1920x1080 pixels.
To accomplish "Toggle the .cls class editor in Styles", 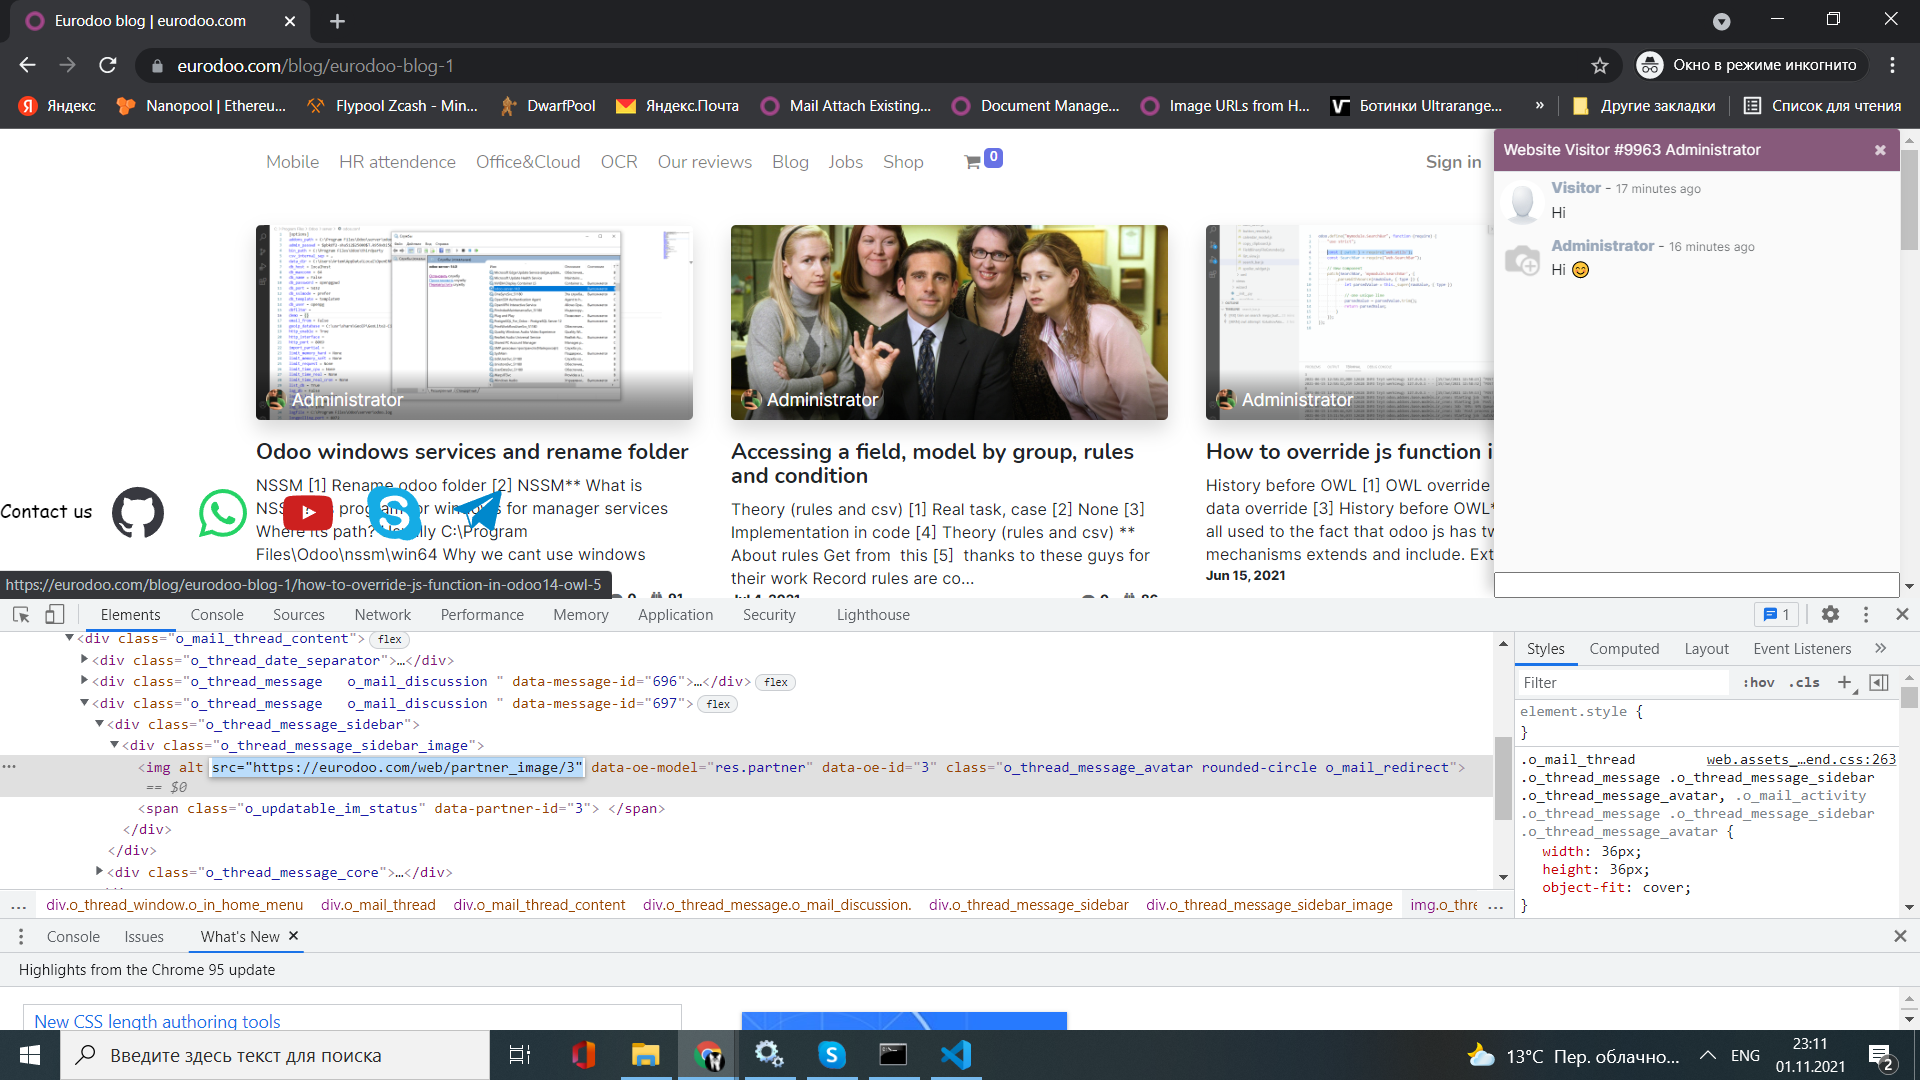I will tap(1805, 682).
